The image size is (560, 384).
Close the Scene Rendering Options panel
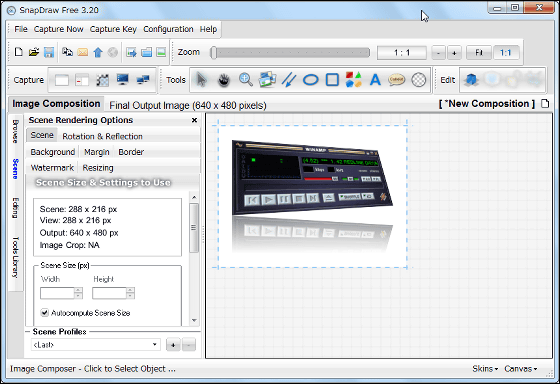click(x=194, y=120)
